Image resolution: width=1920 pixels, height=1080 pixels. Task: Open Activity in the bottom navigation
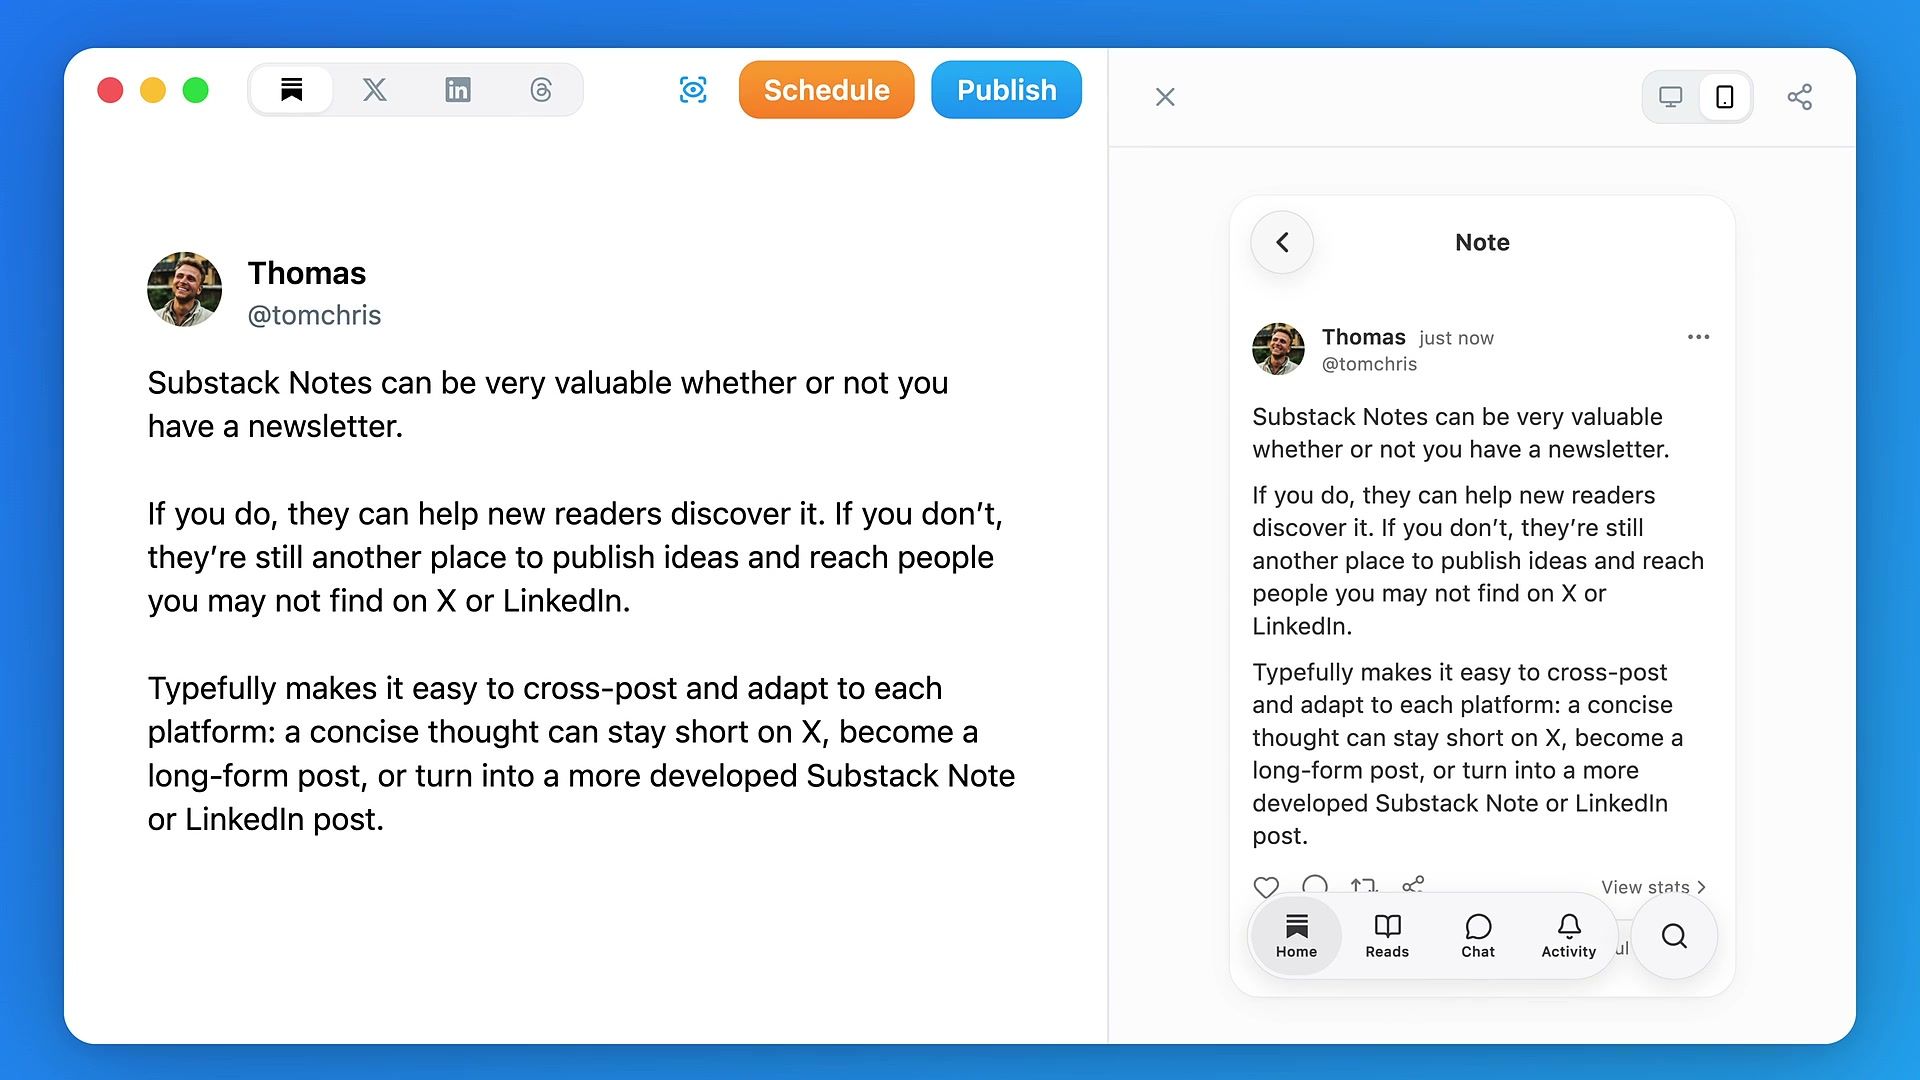pyautogui.click(x=1568, y=936)
